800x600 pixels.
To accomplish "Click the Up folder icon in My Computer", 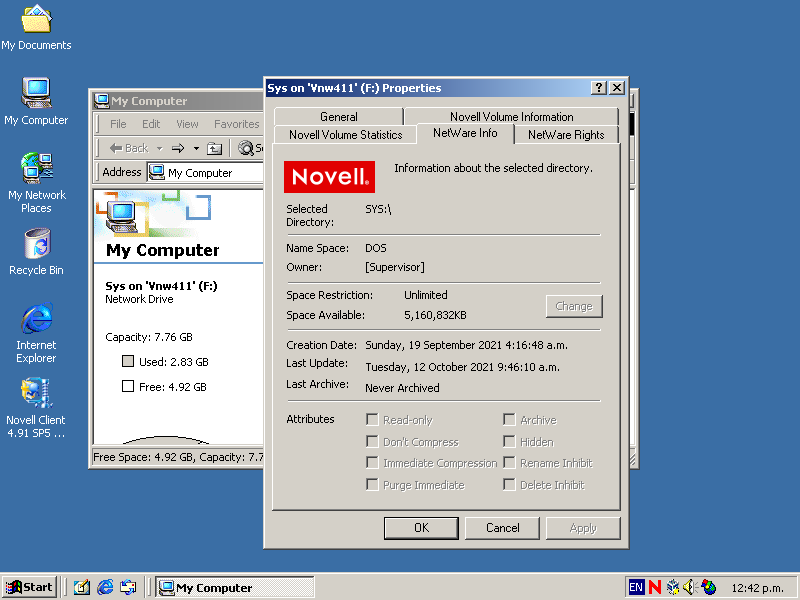I will click(x=214, y=148).
